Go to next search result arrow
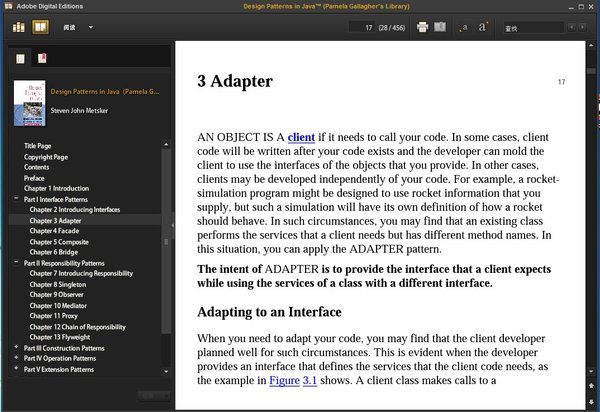This screenshot has width=600, height=412. coord(582,27)
